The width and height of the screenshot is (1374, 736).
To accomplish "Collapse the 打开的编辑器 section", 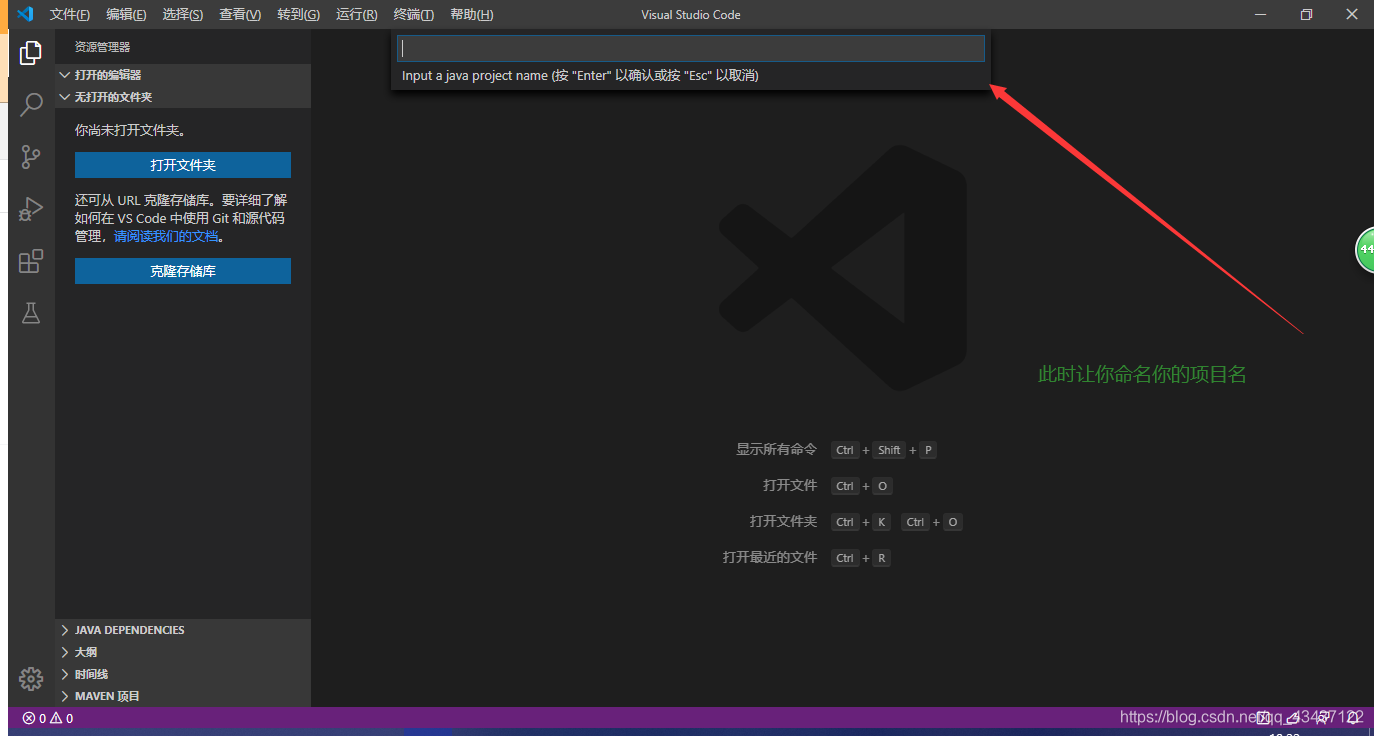I will coord(183,75).
